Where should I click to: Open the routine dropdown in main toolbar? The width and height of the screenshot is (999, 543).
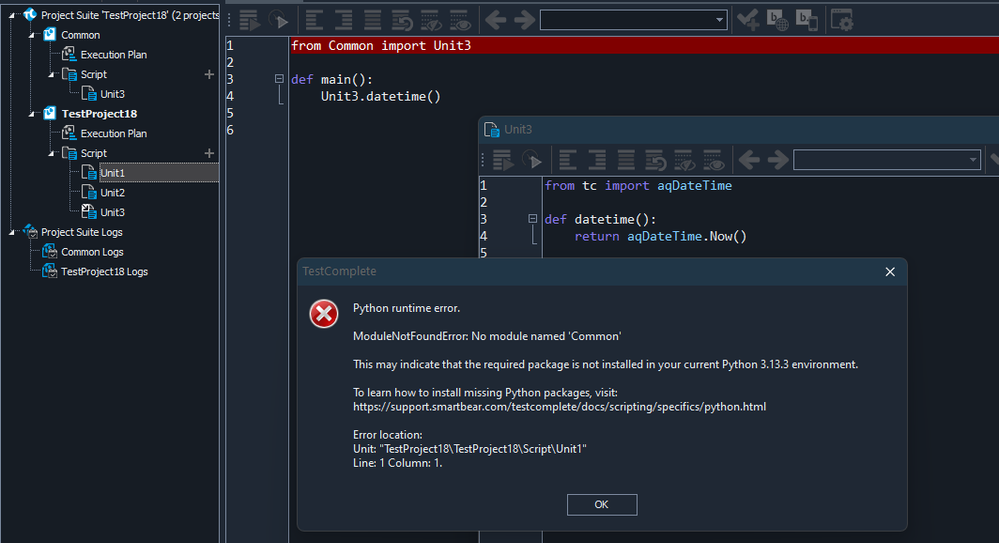(x=720, y=20)
